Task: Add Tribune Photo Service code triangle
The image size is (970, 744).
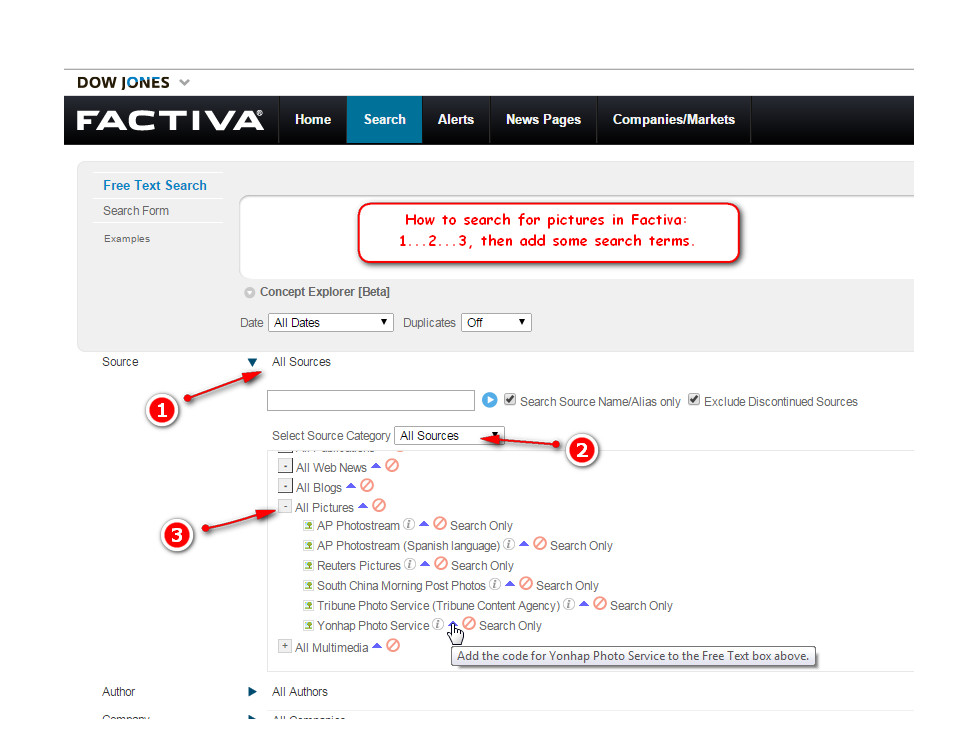Action: pyautogui.click(x=584, y=604)
